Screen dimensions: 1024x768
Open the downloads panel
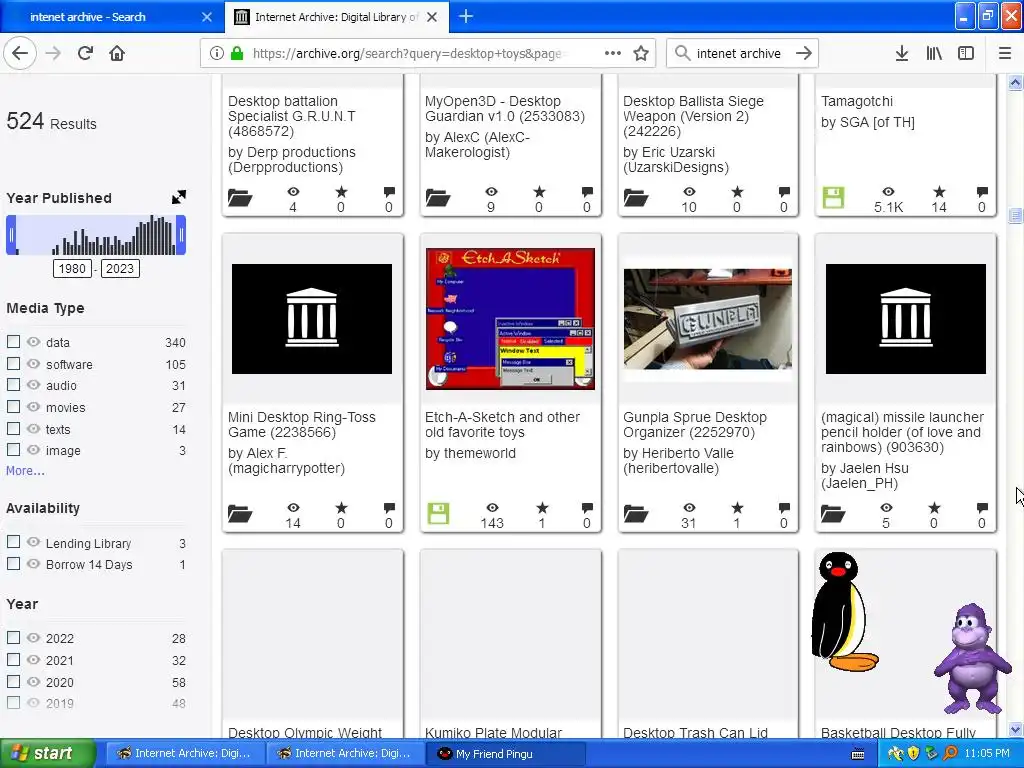tap(902, 54)
